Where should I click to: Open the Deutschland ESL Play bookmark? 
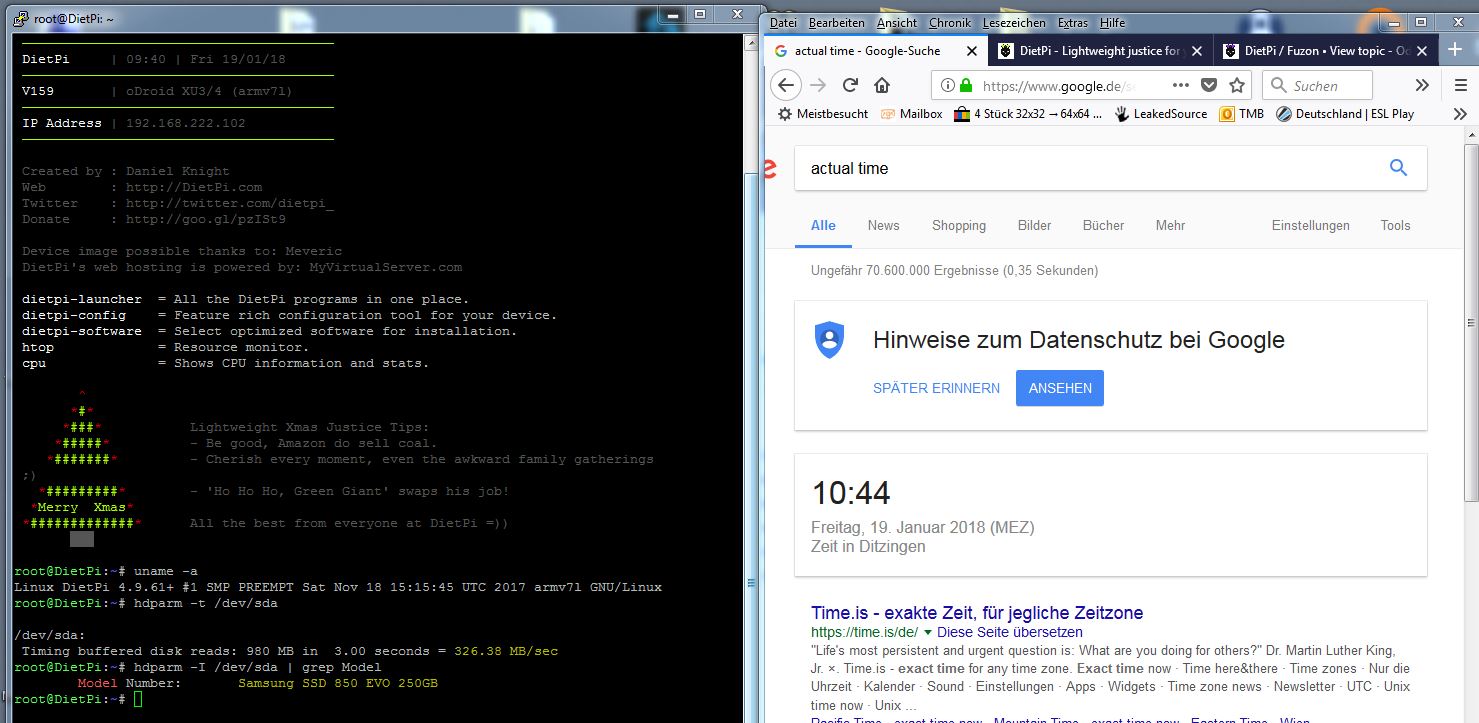point(1344,114)
